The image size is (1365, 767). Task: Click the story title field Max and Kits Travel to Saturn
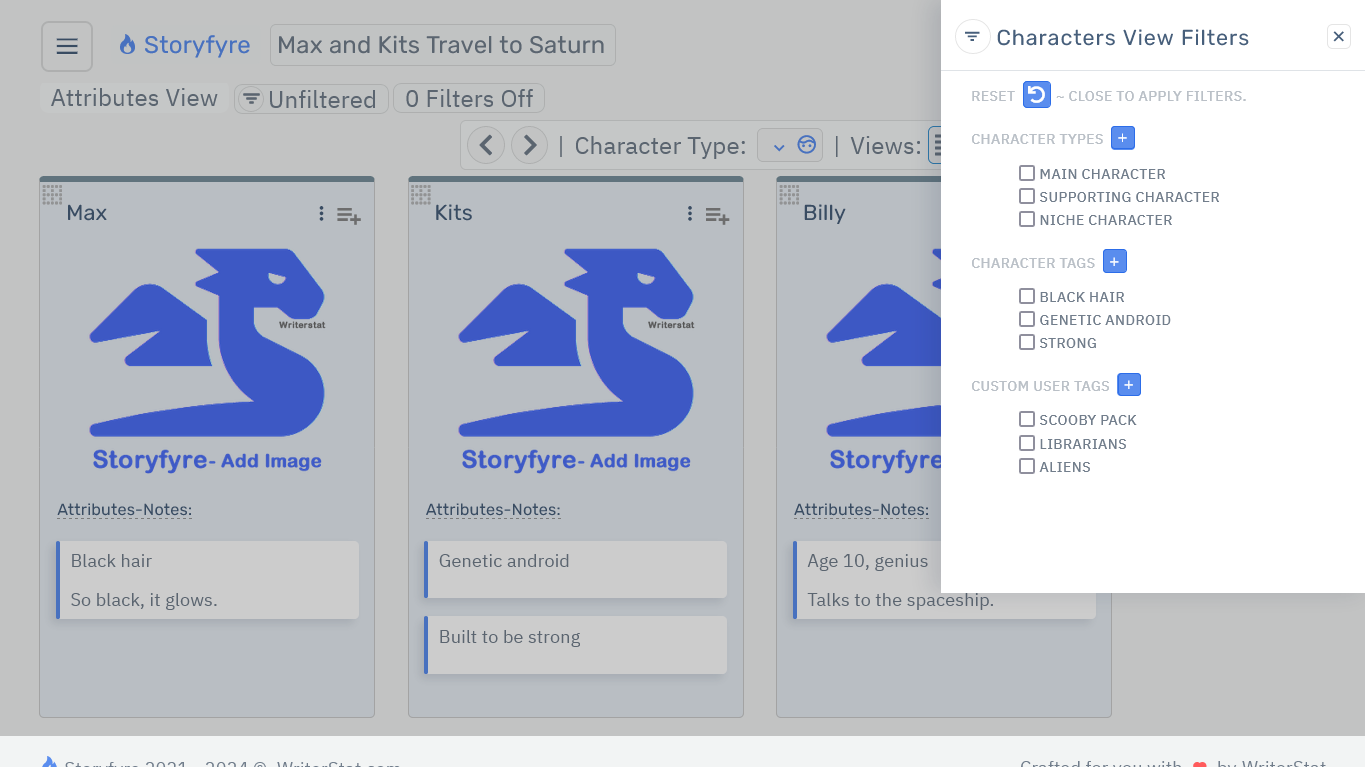click(441, 44)
